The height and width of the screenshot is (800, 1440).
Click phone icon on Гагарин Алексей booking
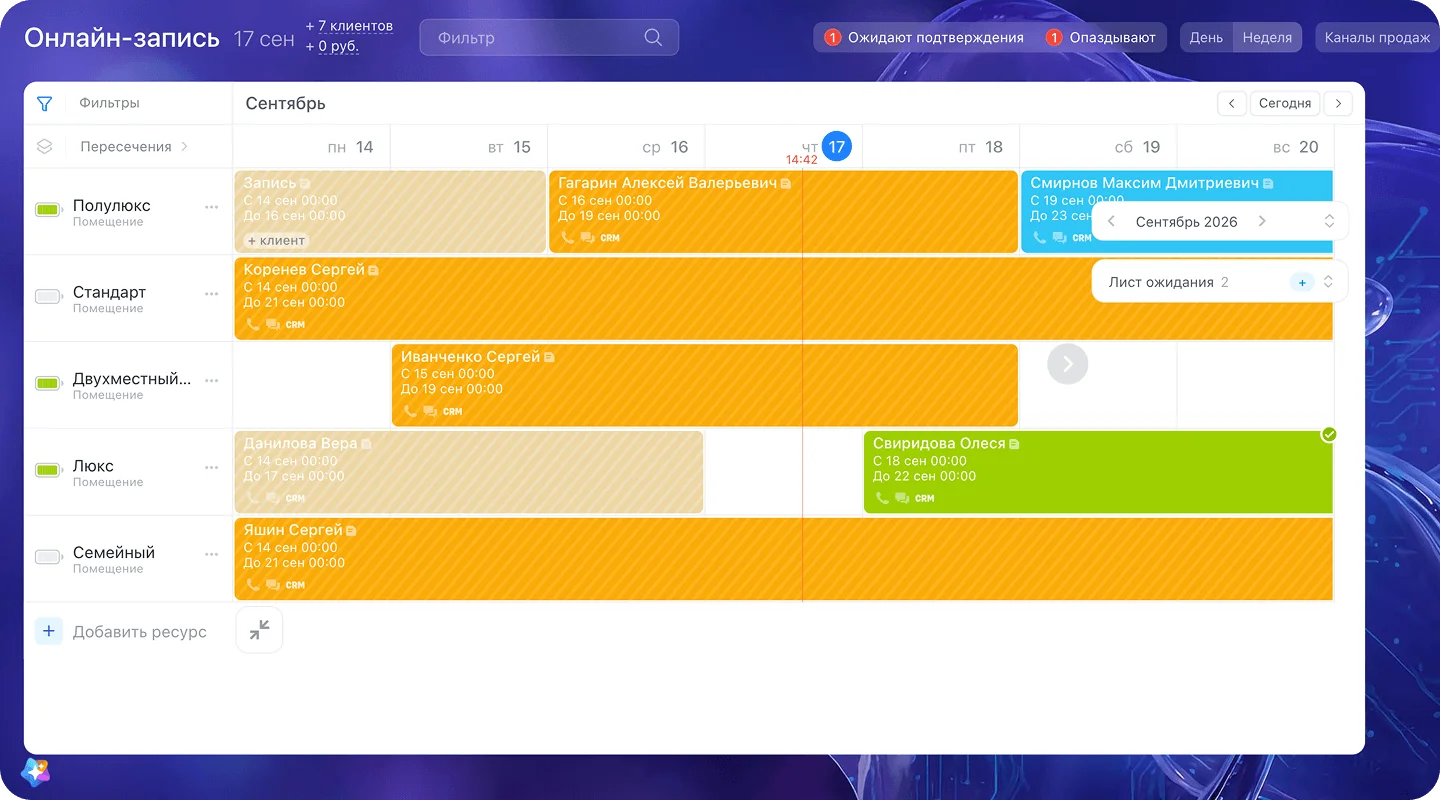[x=567, y=238]
